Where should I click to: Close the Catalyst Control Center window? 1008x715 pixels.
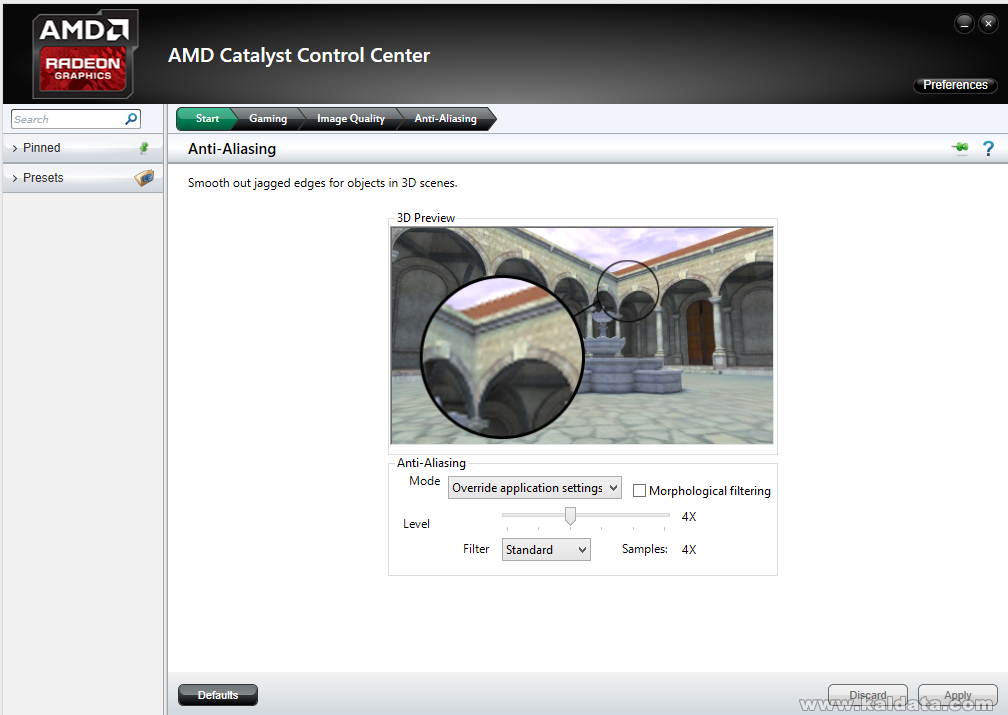pos(988,24)
